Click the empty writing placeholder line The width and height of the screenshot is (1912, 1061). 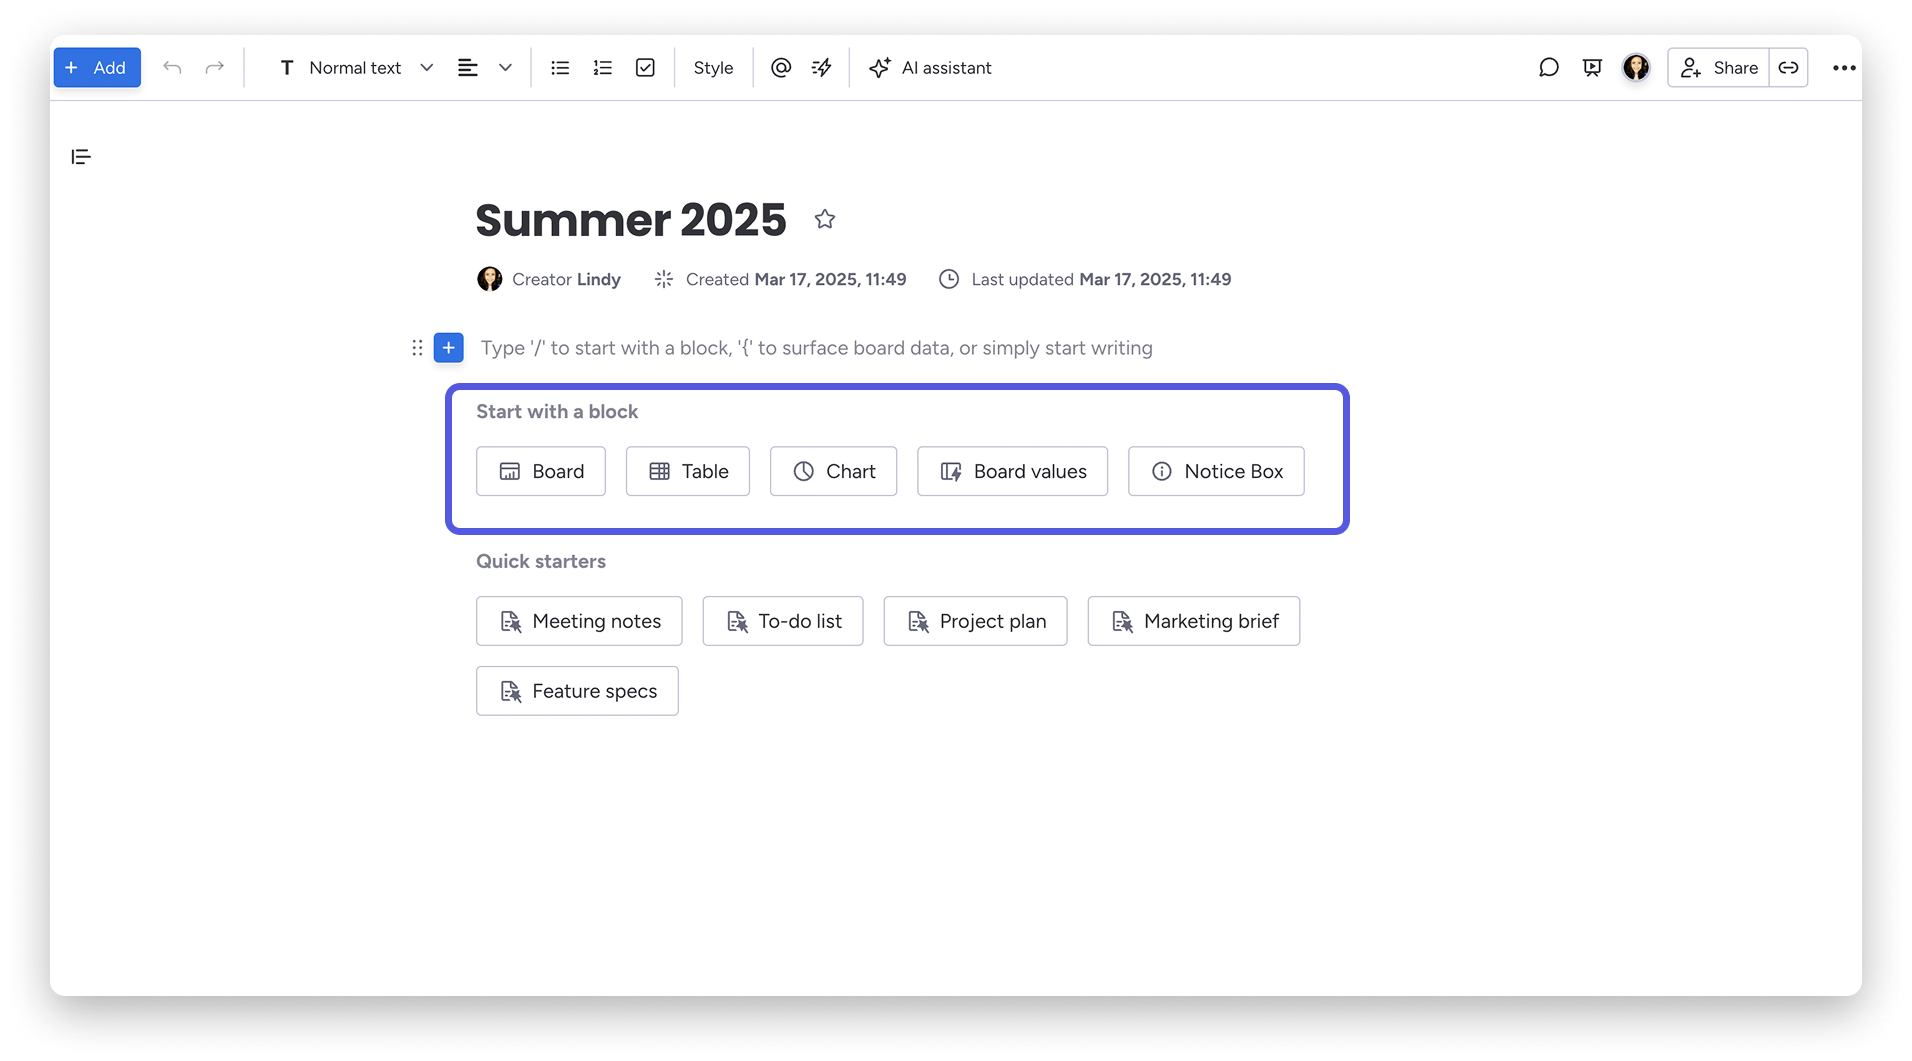coord(816,348)
